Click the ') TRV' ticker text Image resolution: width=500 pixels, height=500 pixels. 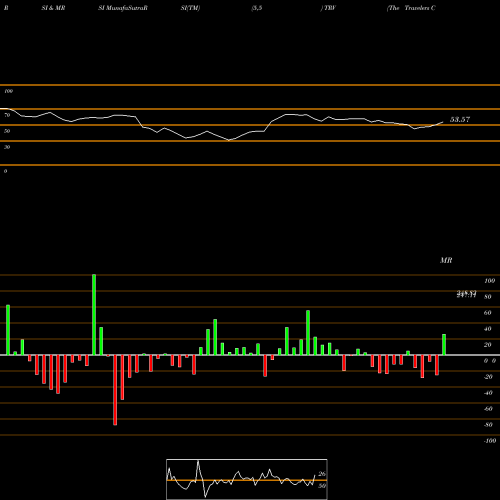tap(328, 8)
